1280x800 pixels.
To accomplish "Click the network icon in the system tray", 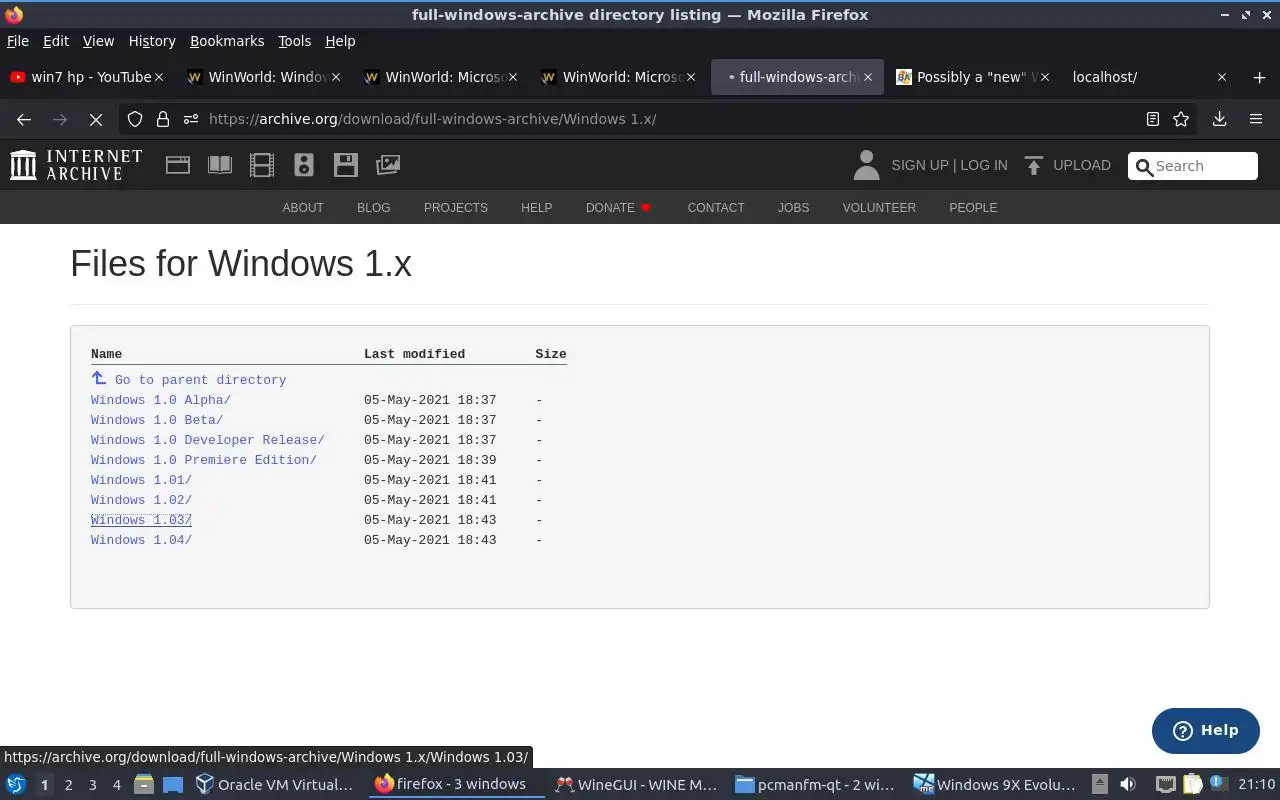I will point(1165,785).
